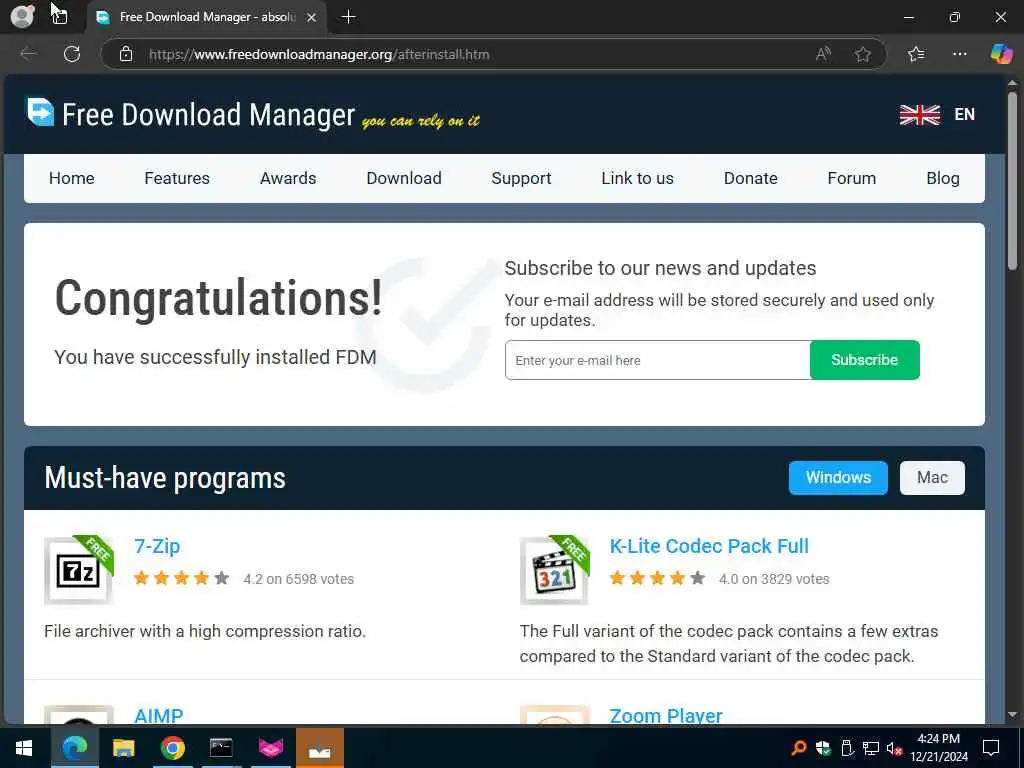Click the scrollbar down arrow
The height and width of the screenshot is (768, 1024).
click(1012, 714)
